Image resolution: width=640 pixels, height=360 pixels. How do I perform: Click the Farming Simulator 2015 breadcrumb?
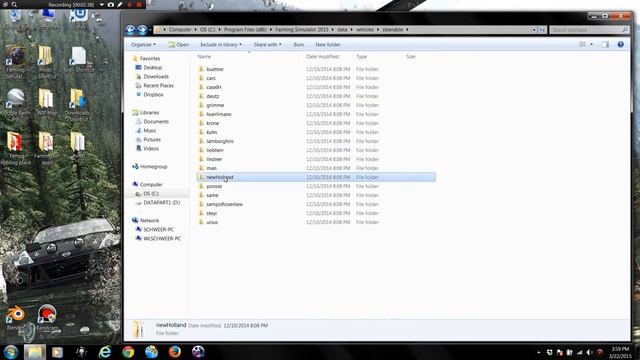[302, 30]
